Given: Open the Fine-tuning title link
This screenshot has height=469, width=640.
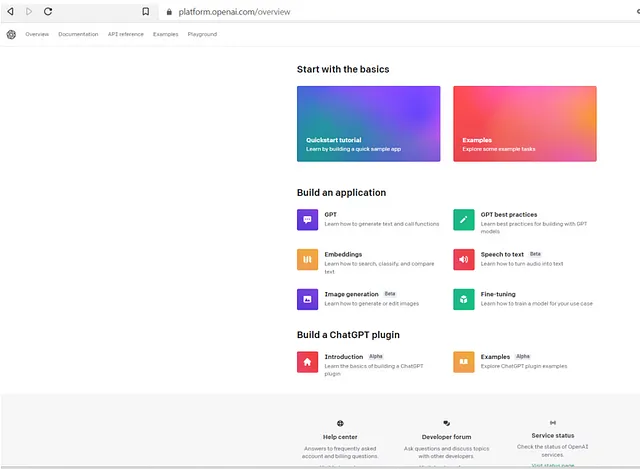Looking at the screenshot, I should pyautogui.click(x=498, y=294).
